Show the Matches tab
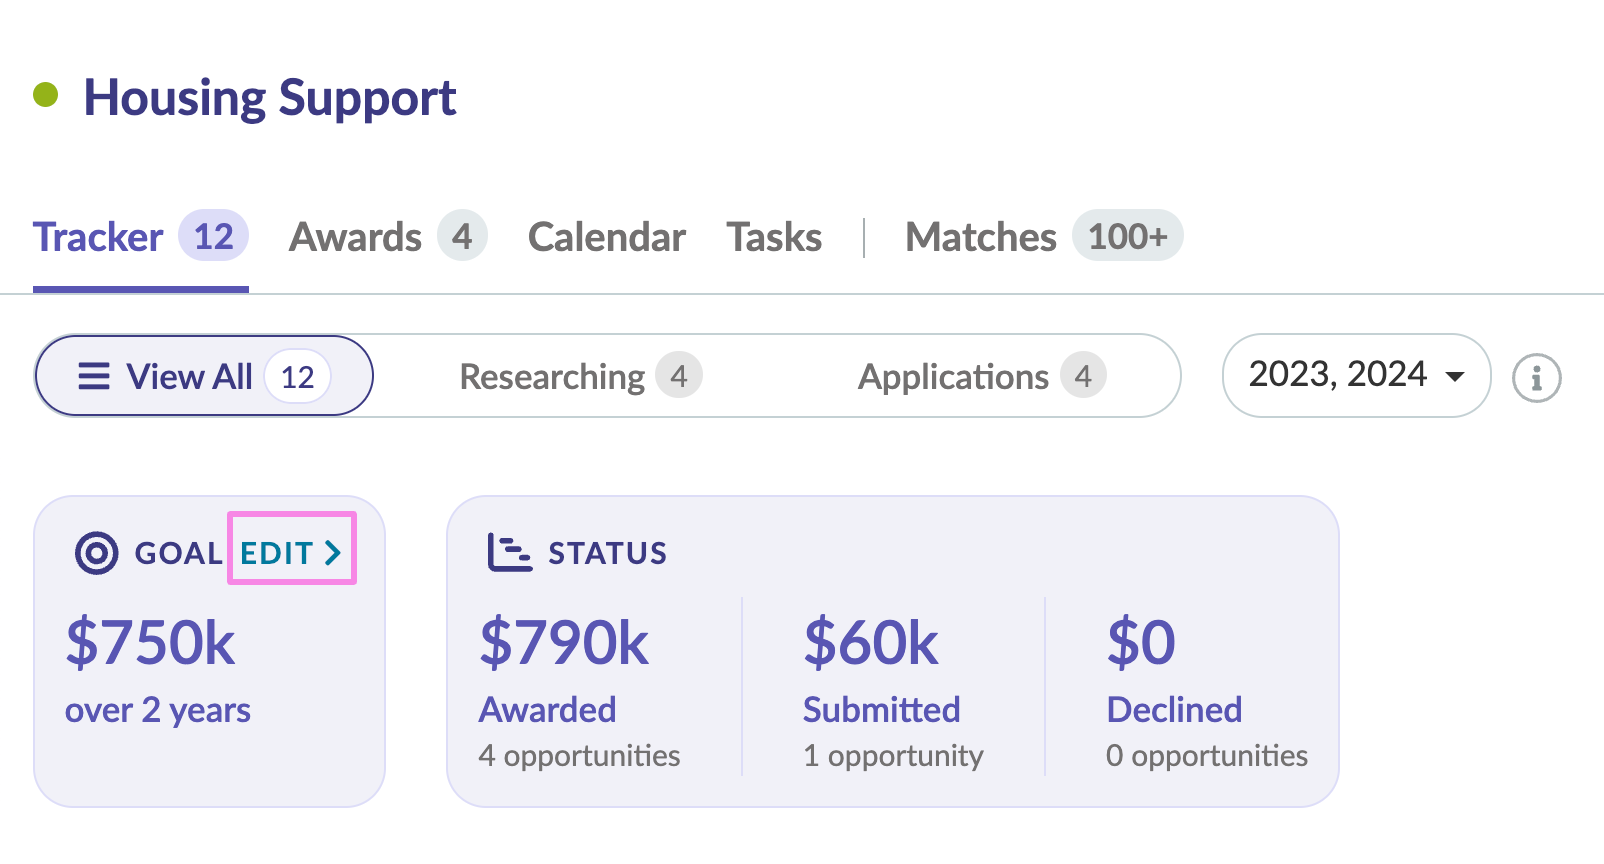The width and height of the screenshot is (1604, 864). click(980, 238)
